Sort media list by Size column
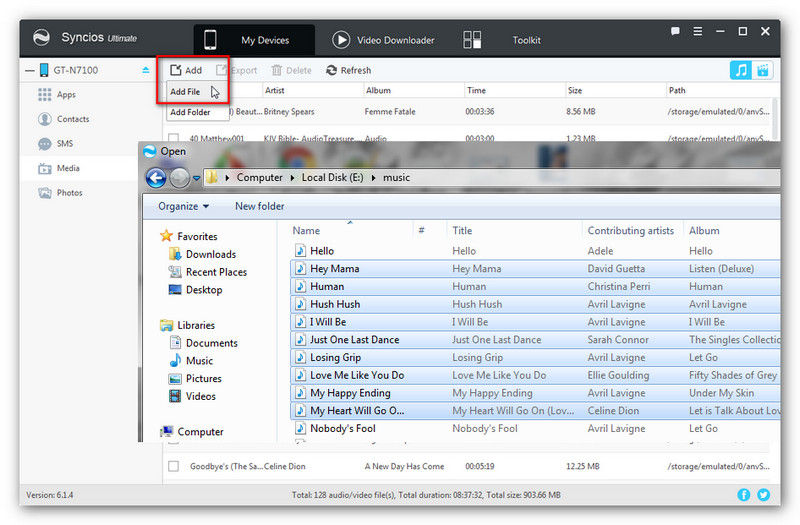 [575, 90]
